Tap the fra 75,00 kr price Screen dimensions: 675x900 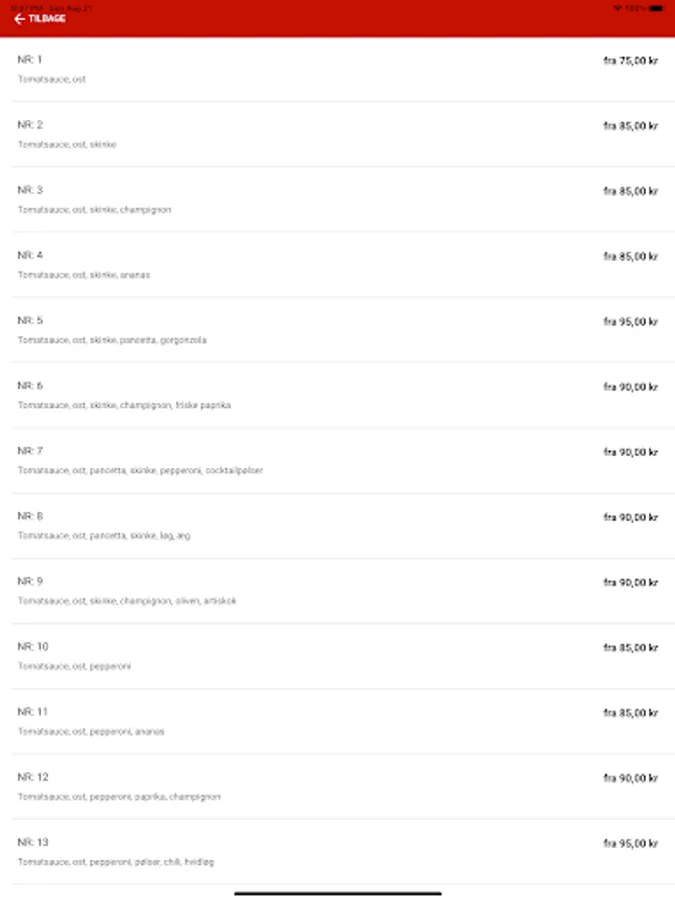click(x=630, y=61)
